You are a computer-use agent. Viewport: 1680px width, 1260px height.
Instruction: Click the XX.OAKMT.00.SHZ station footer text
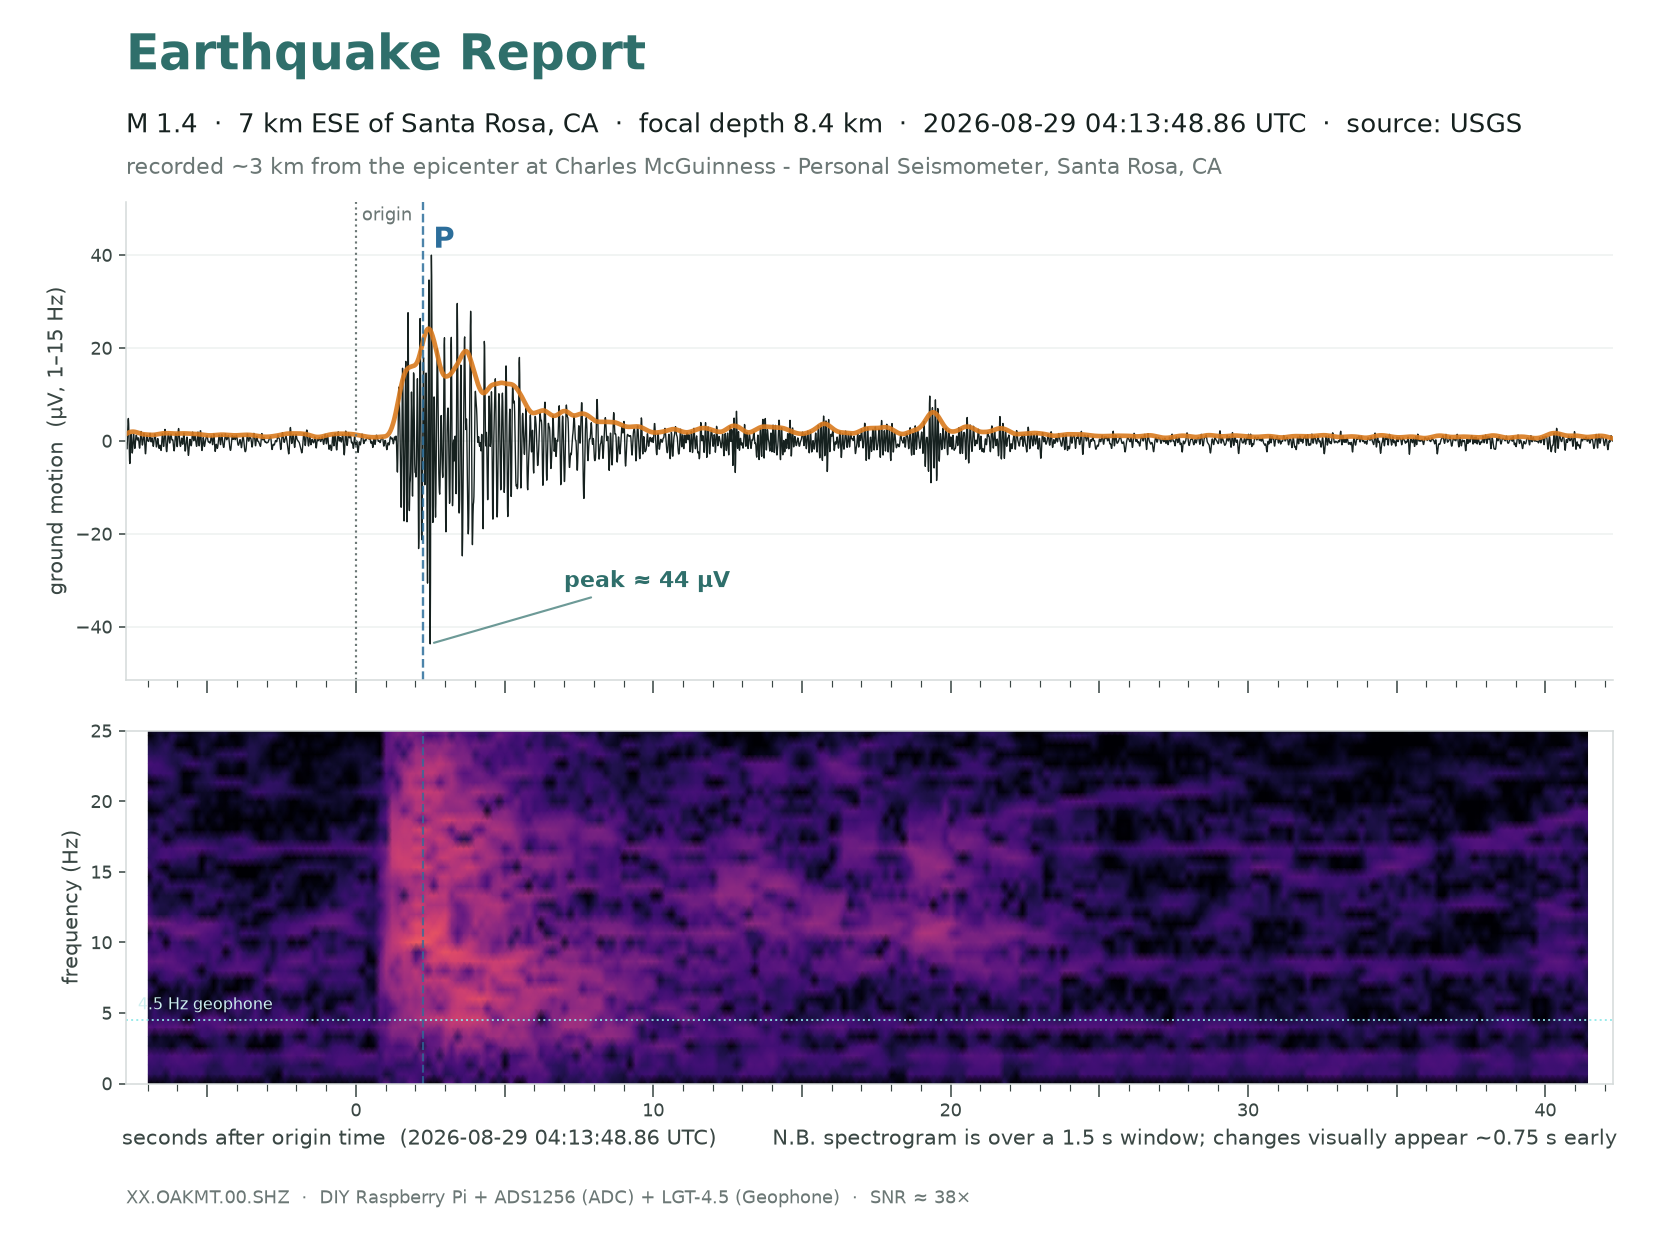click(548, 1198)
